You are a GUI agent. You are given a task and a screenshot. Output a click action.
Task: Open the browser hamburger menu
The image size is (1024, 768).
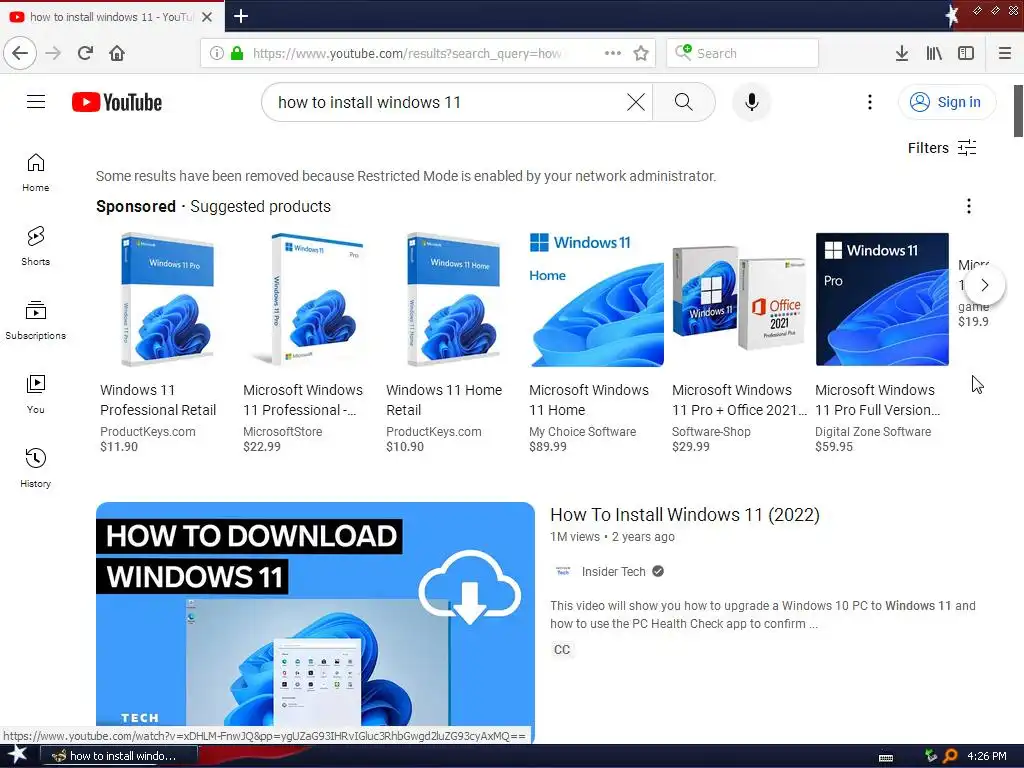(1005, 53)
